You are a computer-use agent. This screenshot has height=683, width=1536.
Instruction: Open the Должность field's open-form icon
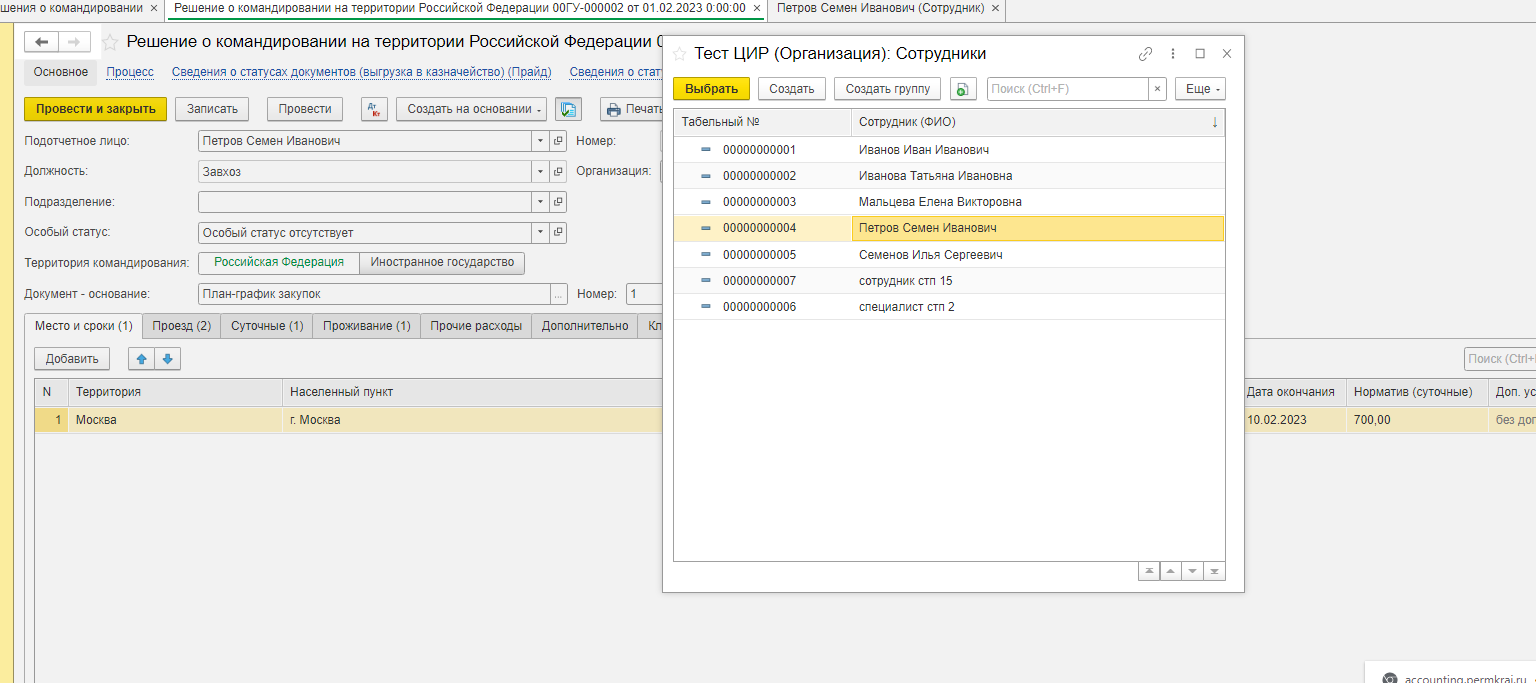559,171
